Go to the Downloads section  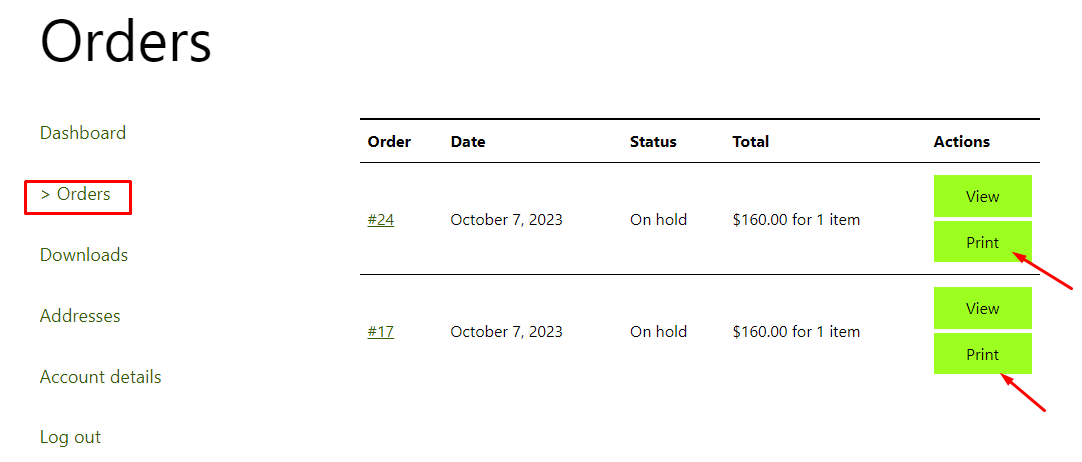84,255
